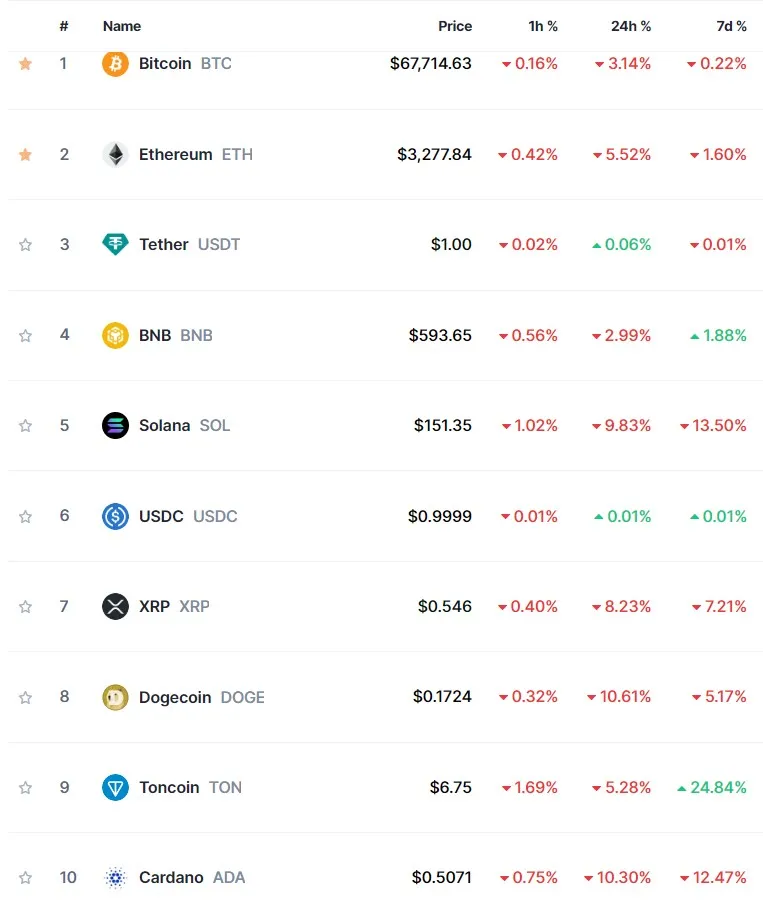This screenshot has height=905, width=763.
Task: Remove Bitcoin from watchlist via star
Action: [25, 63]
